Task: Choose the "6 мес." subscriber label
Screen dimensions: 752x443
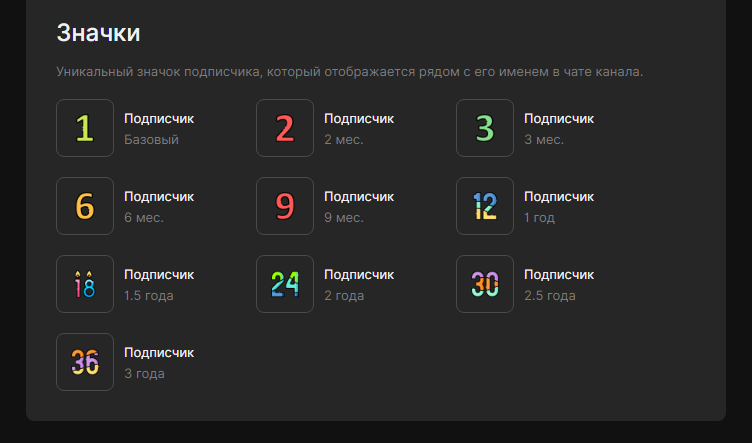Action: click(144, 218)
